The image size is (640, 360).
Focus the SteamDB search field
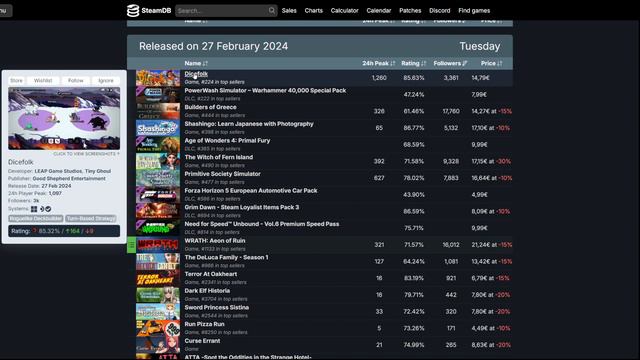coord(226,11)
